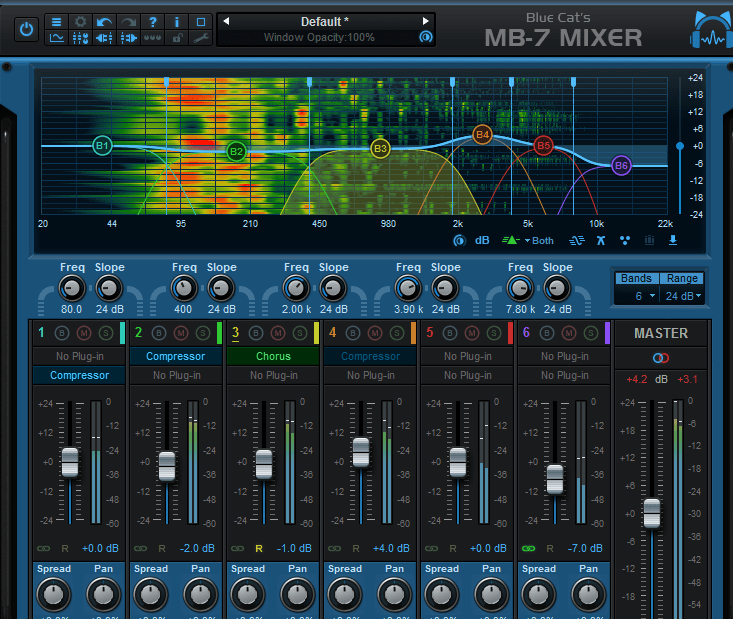The image size is (733, 619).
Task: Solo band 3 with its S button
Action: coord(300,333)
